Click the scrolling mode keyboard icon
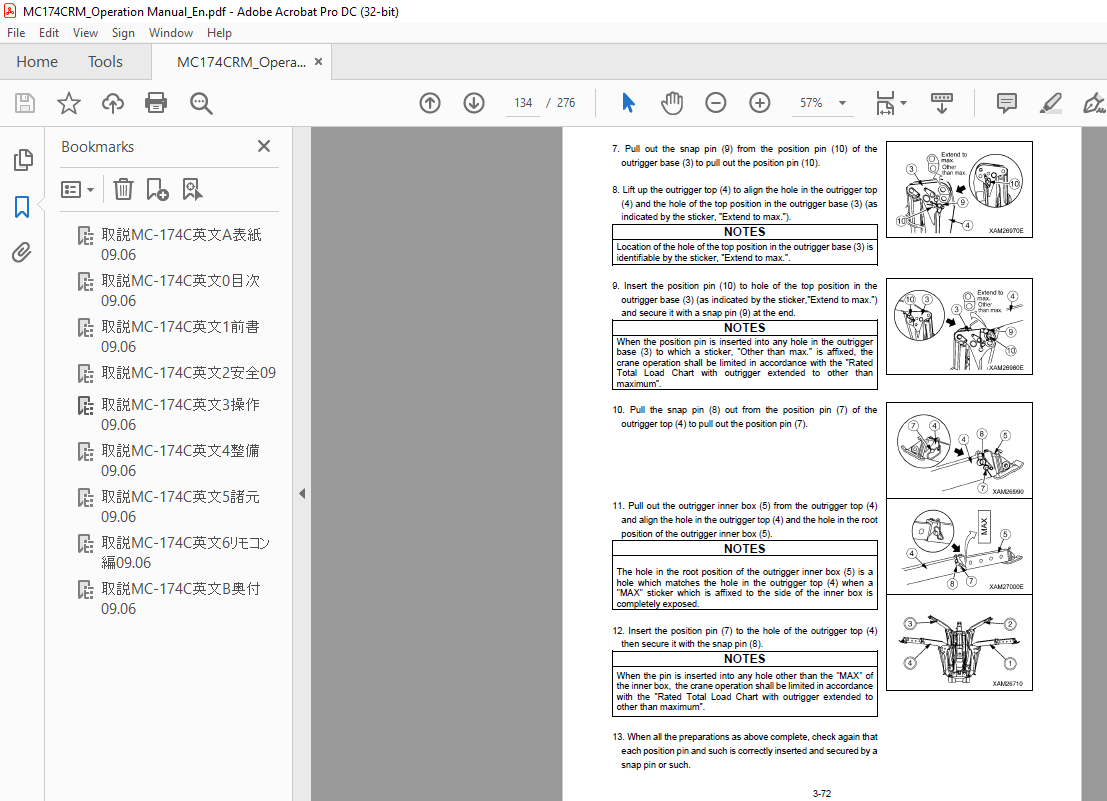The image size is (1107, 801). (942, 103)
